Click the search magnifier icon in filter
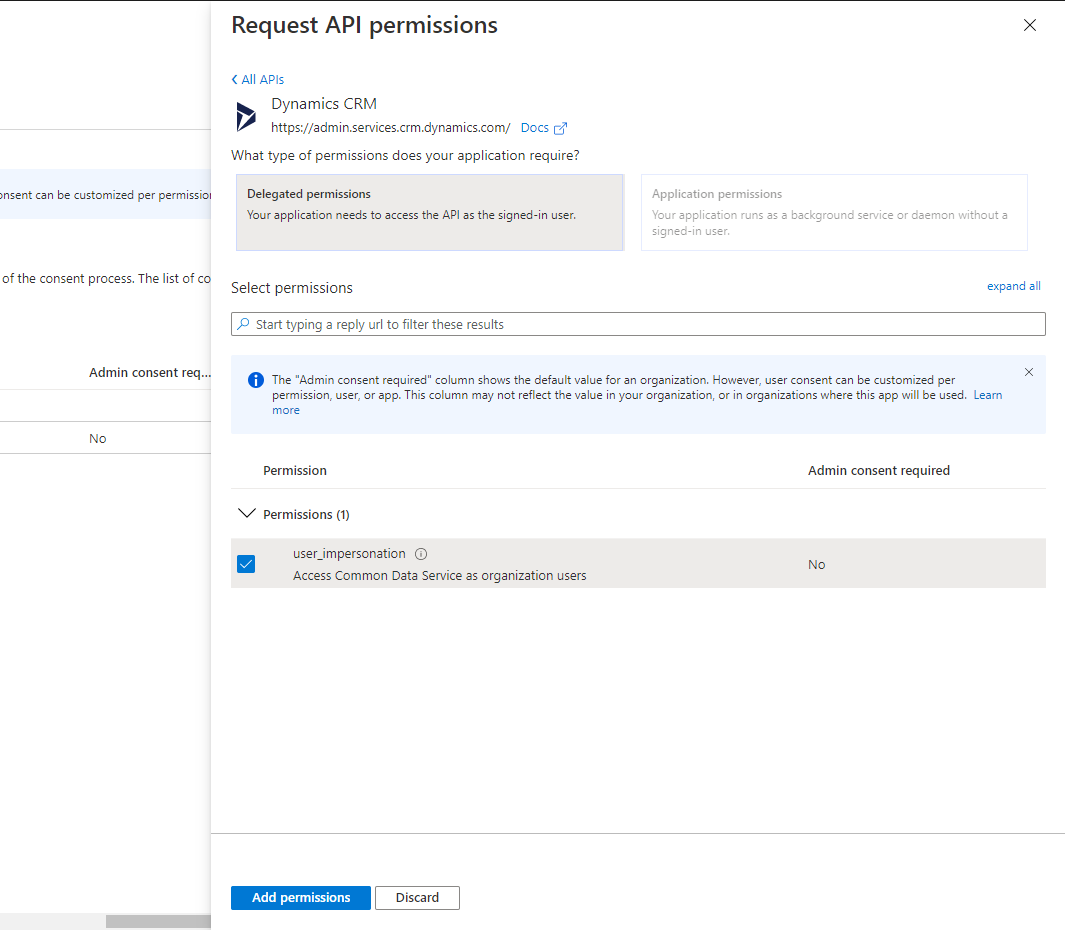 [243, 324]
